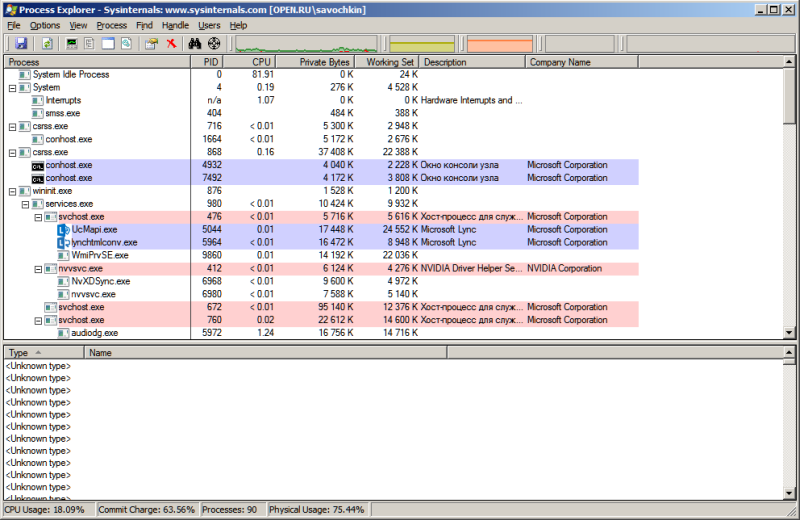Viewport: 800px width, 520px height.
Task: Click the yellow commit history mini graph
Action: (422, 44)
